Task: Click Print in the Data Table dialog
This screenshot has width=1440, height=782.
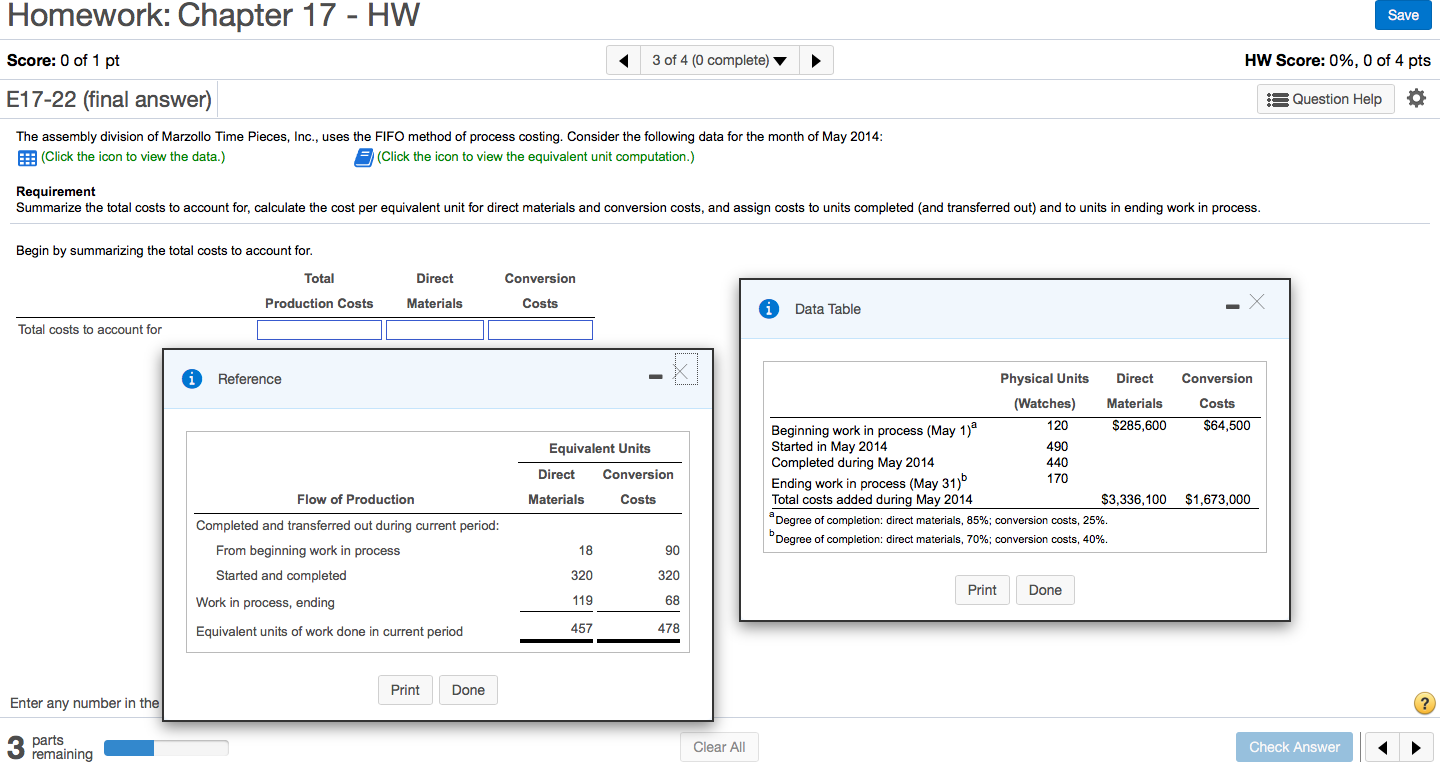Action: [x=982, y=590]
